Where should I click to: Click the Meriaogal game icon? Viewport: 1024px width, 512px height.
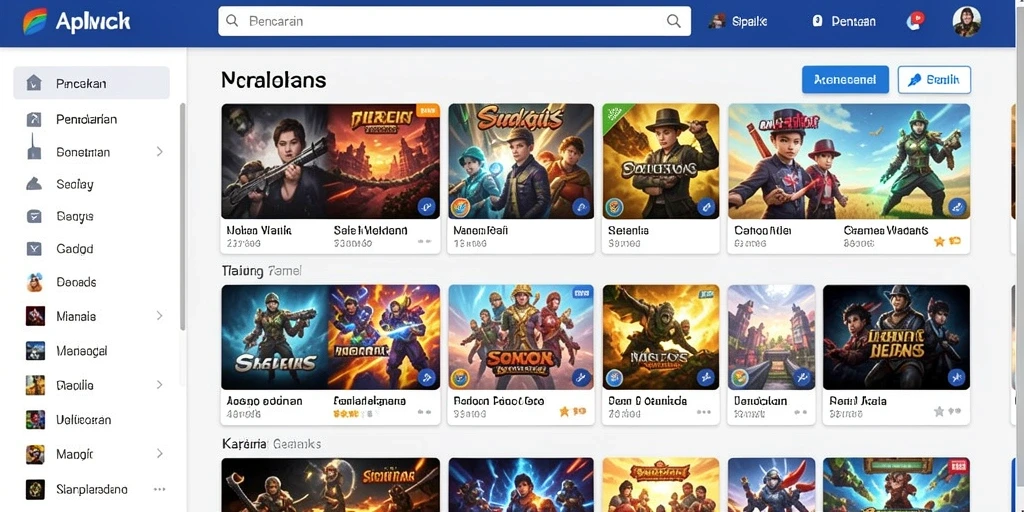coord(35,351)
